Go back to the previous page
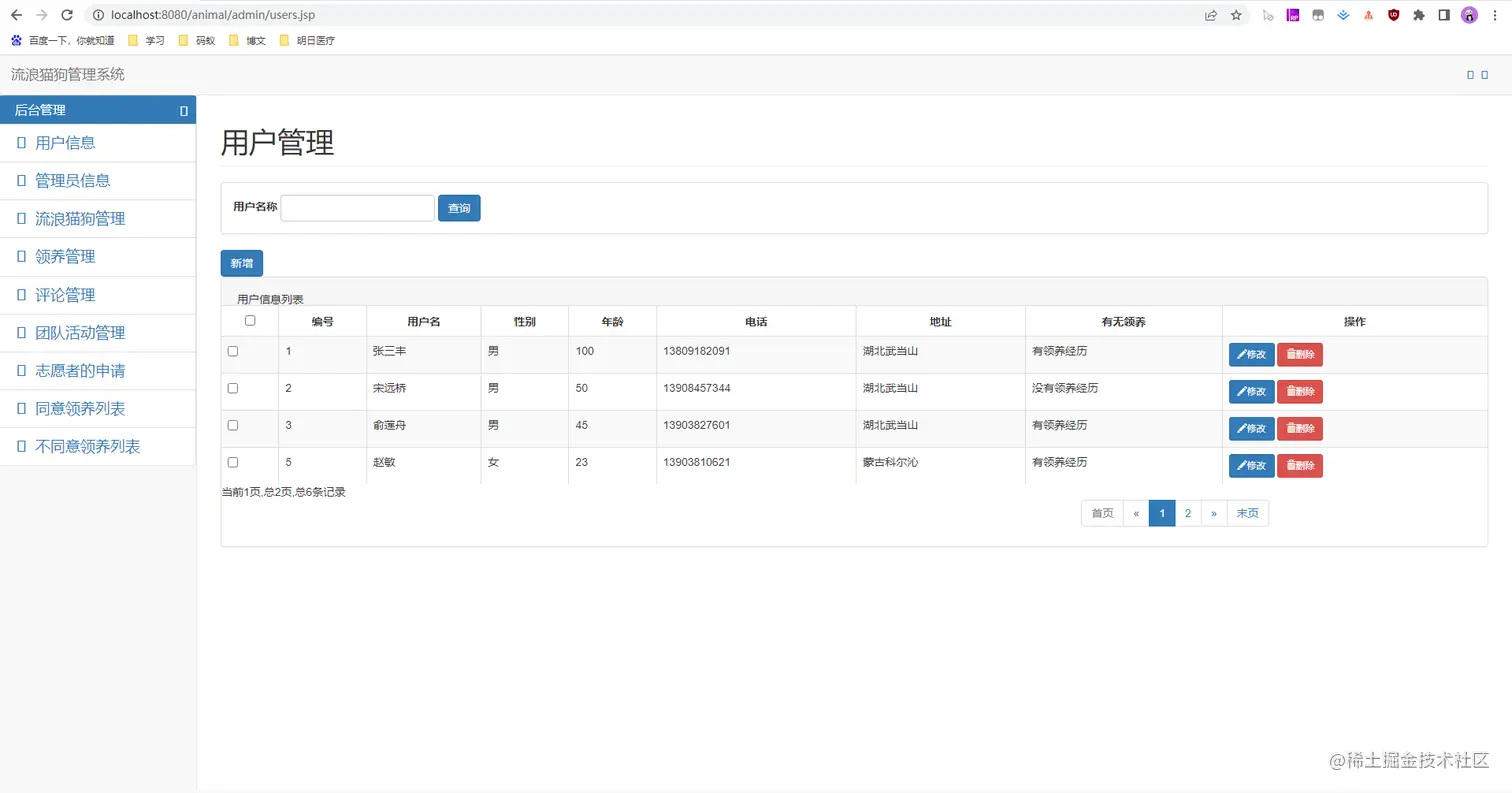 tap(16, 15)
